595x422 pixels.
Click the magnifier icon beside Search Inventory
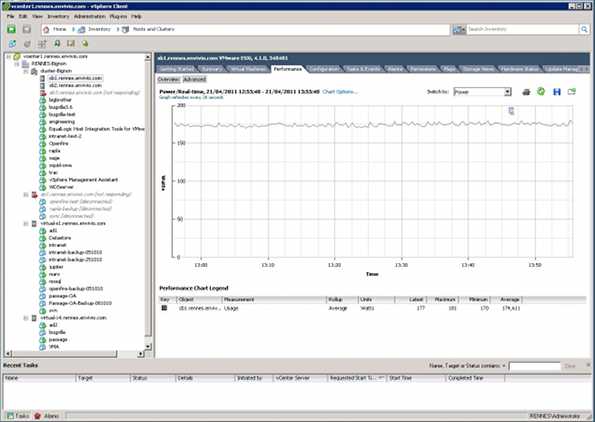pyautogui.click(x=584, y=29)
